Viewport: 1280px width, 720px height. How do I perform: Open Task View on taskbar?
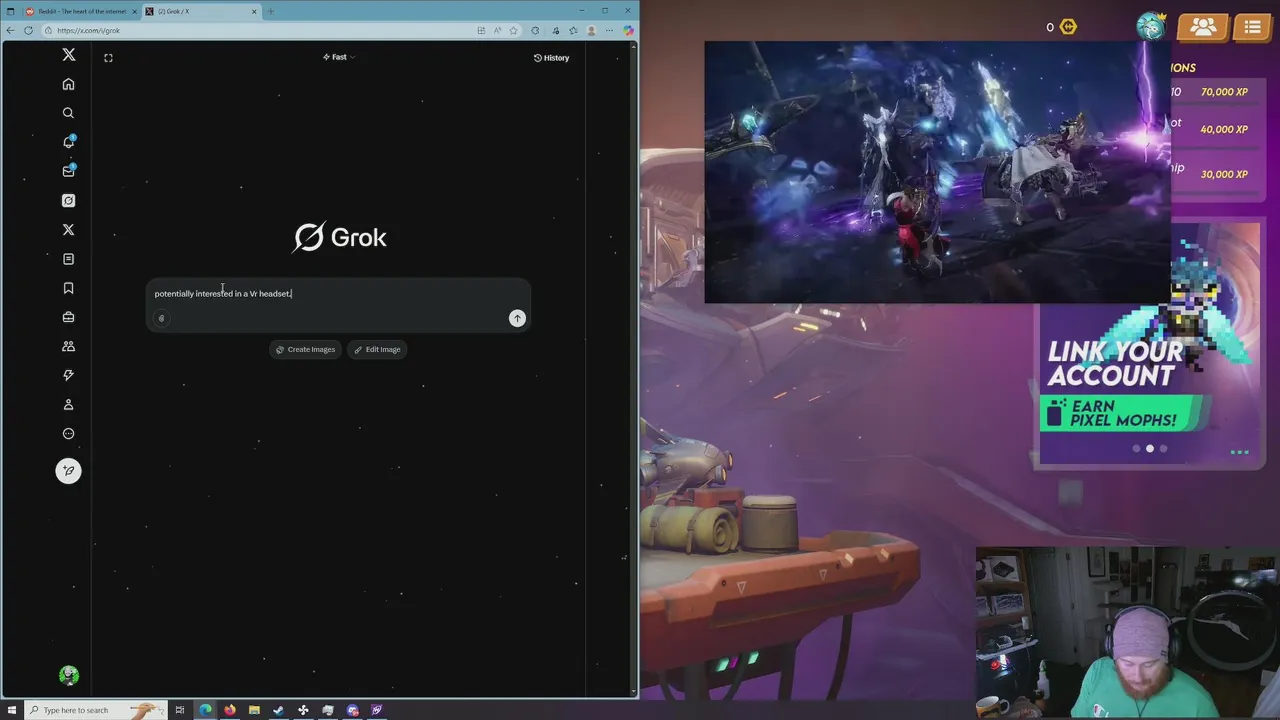coord(180,710)
